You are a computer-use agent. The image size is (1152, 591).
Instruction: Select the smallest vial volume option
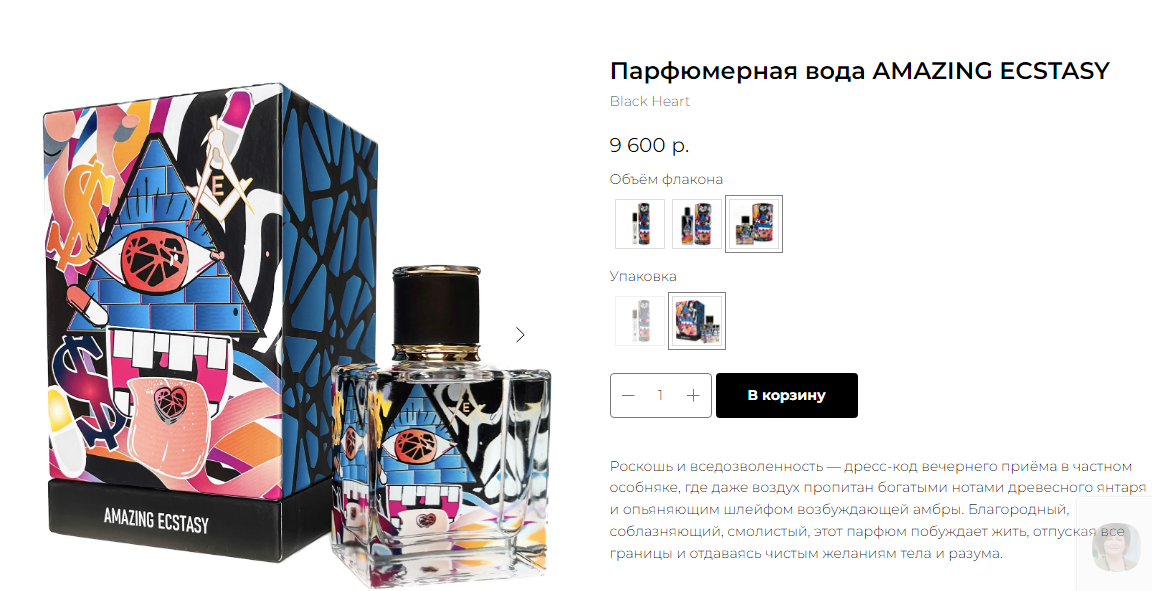pos(640,223)
